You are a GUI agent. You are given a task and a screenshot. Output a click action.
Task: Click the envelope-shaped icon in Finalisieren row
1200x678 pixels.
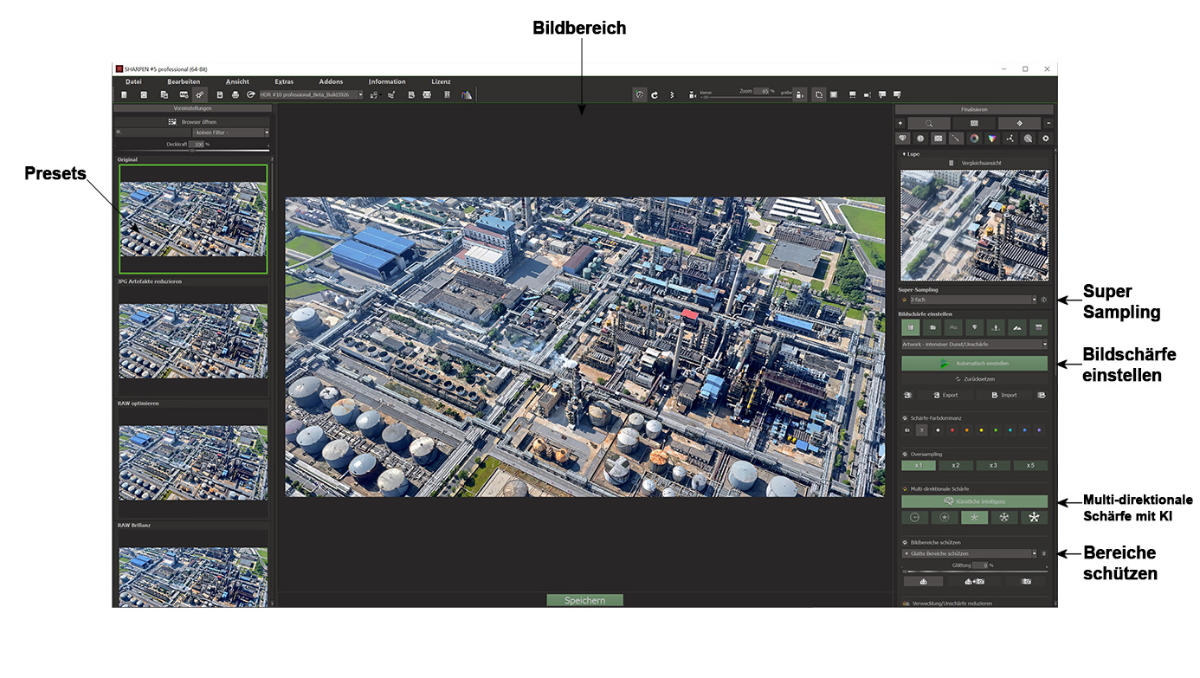point(938,138)
